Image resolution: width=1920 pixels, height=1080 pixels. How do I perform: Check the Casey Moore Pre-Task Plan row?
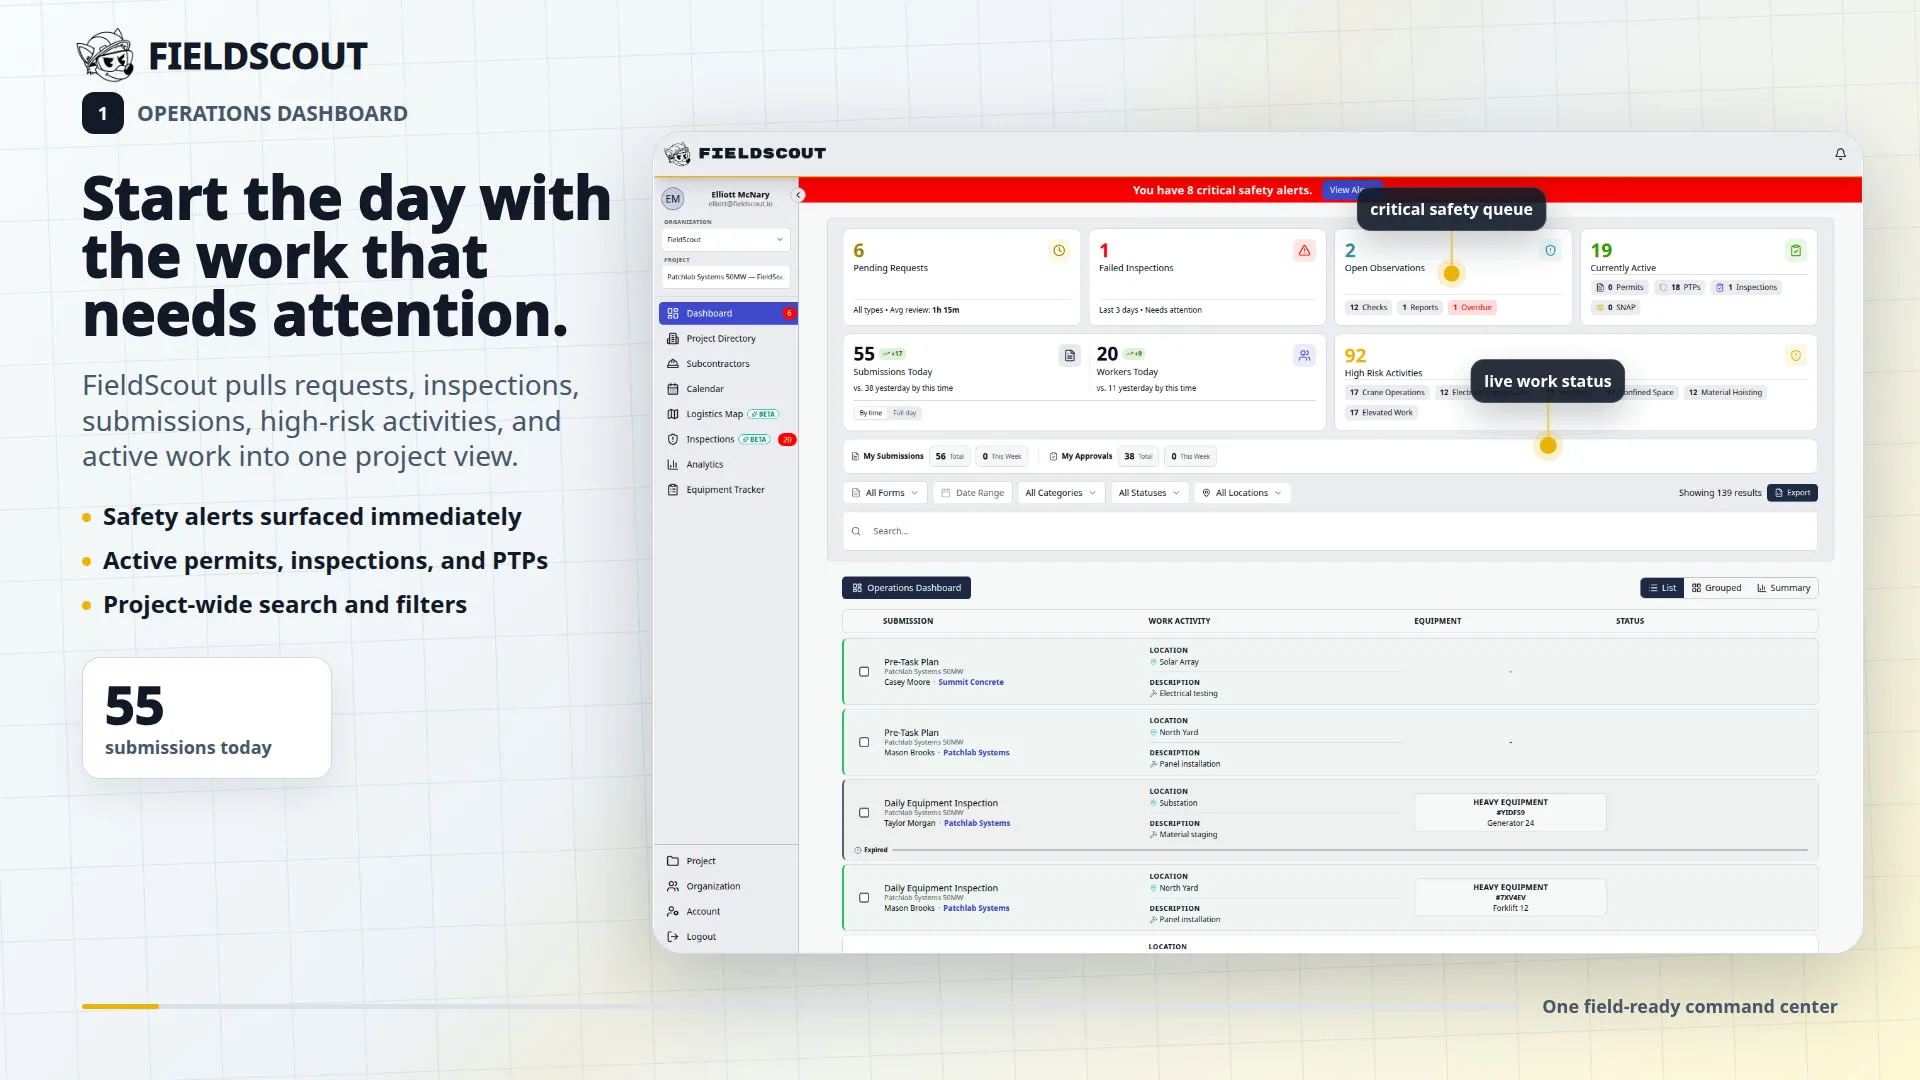(864, 672)
